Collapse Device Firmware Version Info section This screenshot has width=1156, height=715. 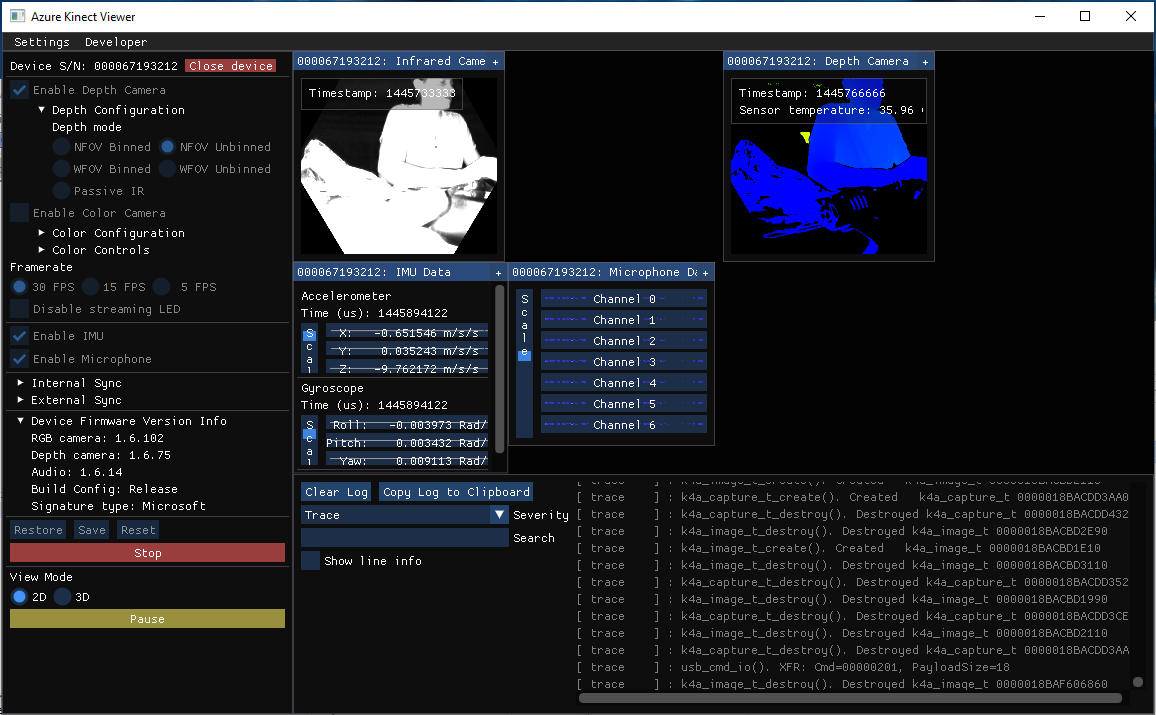(21, 421)
